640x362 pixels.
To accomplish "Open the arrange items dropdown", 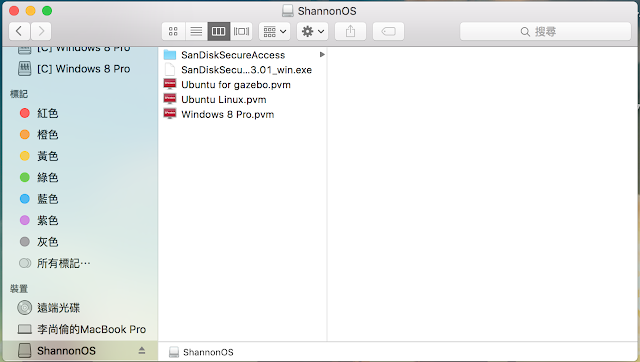I will (x=275, y=31).
